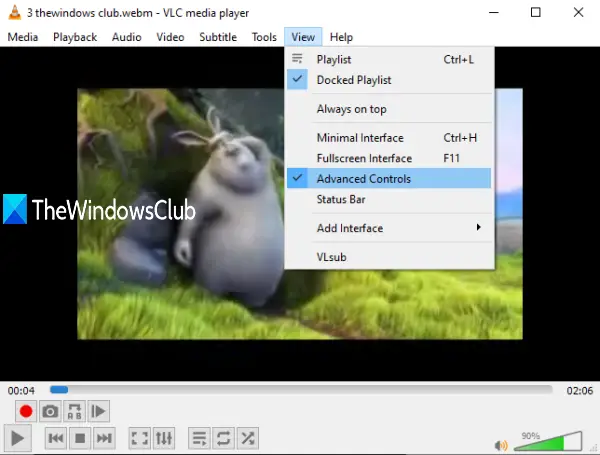This screenshot has height=455, width=600.
Task: Take a snapshot with the camera icon
Action: [x=50, y=411]
